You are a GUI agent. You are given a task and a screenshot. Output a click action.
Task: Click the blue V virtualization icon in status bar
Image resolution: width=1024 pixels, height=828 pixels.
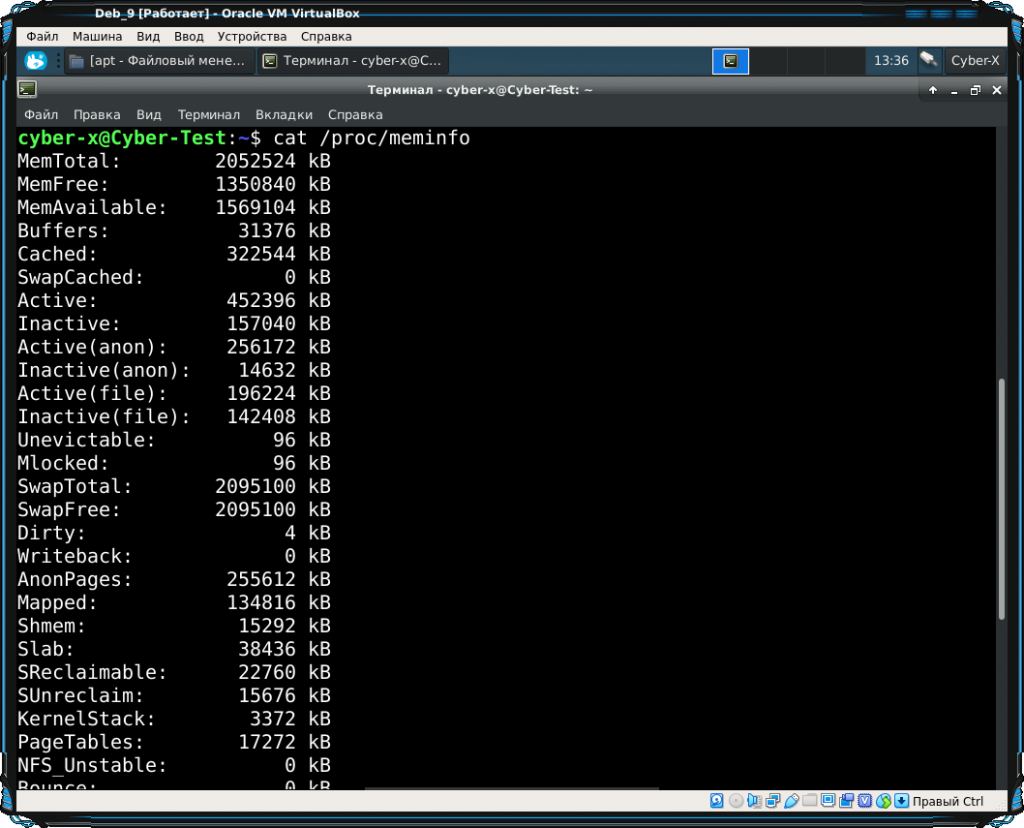pyautogui.click(x=865, y=801)
